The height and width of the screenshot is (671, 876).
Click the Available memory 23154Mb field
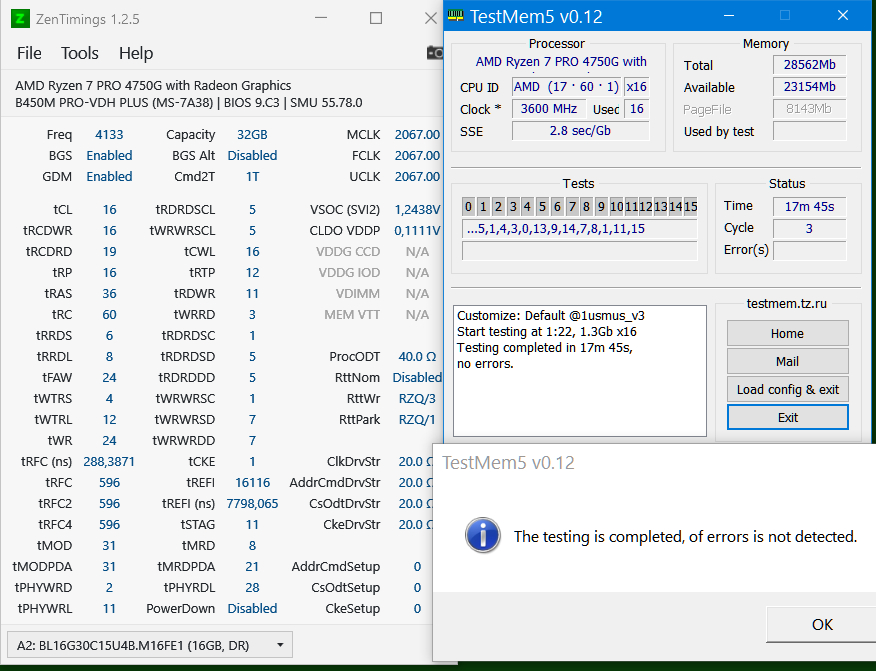[810, 87]
